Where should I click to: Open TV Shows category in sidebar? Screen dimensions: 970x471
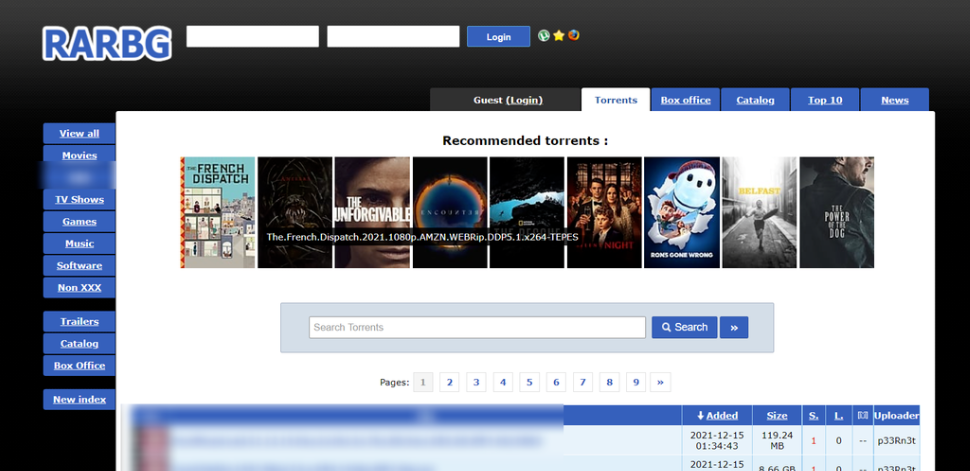coord(79,200)
